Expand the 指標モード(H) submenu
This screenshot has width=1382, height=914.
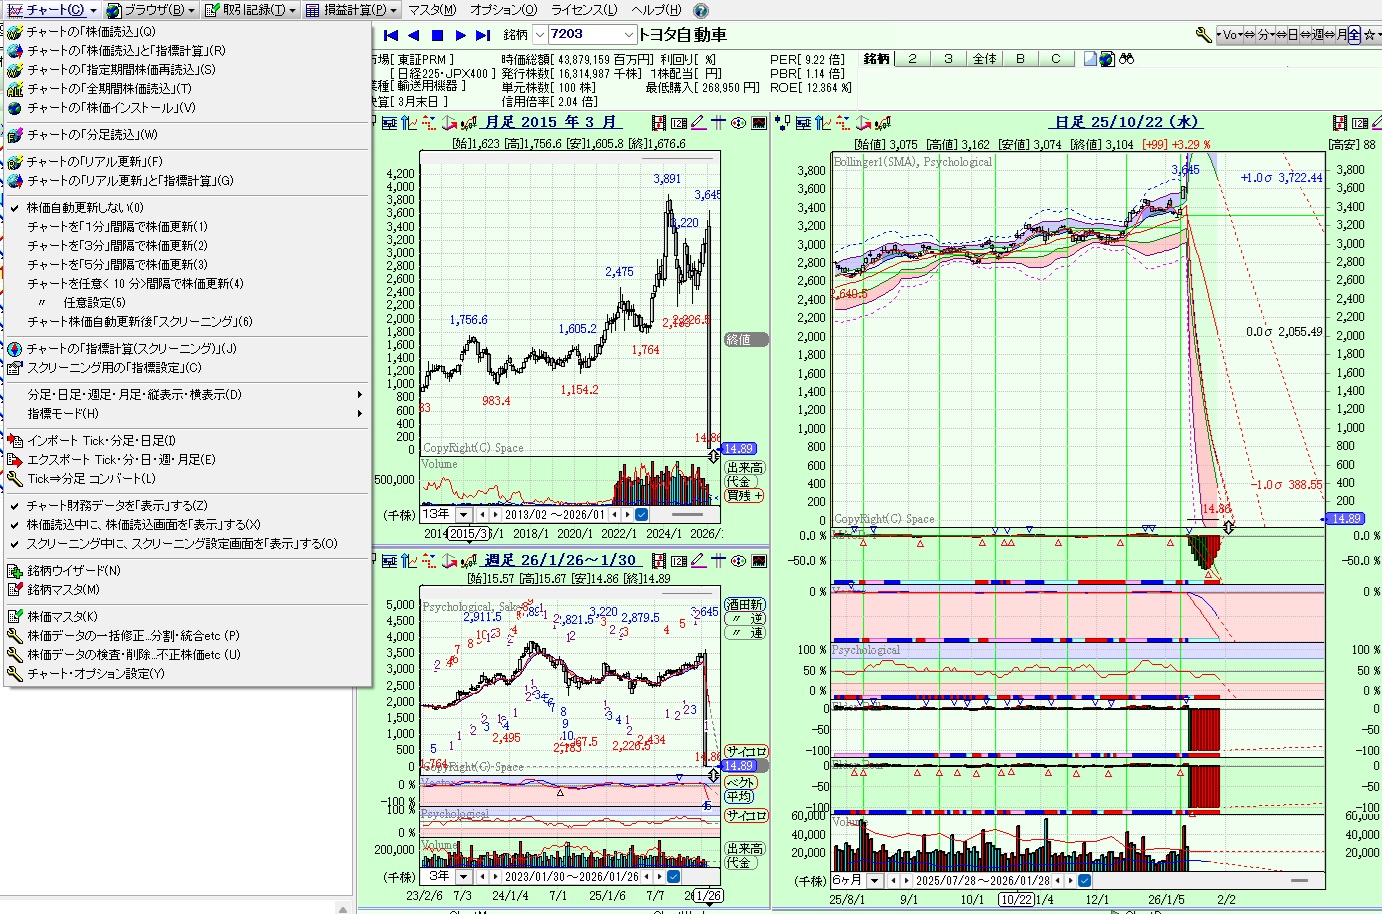[63, 414]
